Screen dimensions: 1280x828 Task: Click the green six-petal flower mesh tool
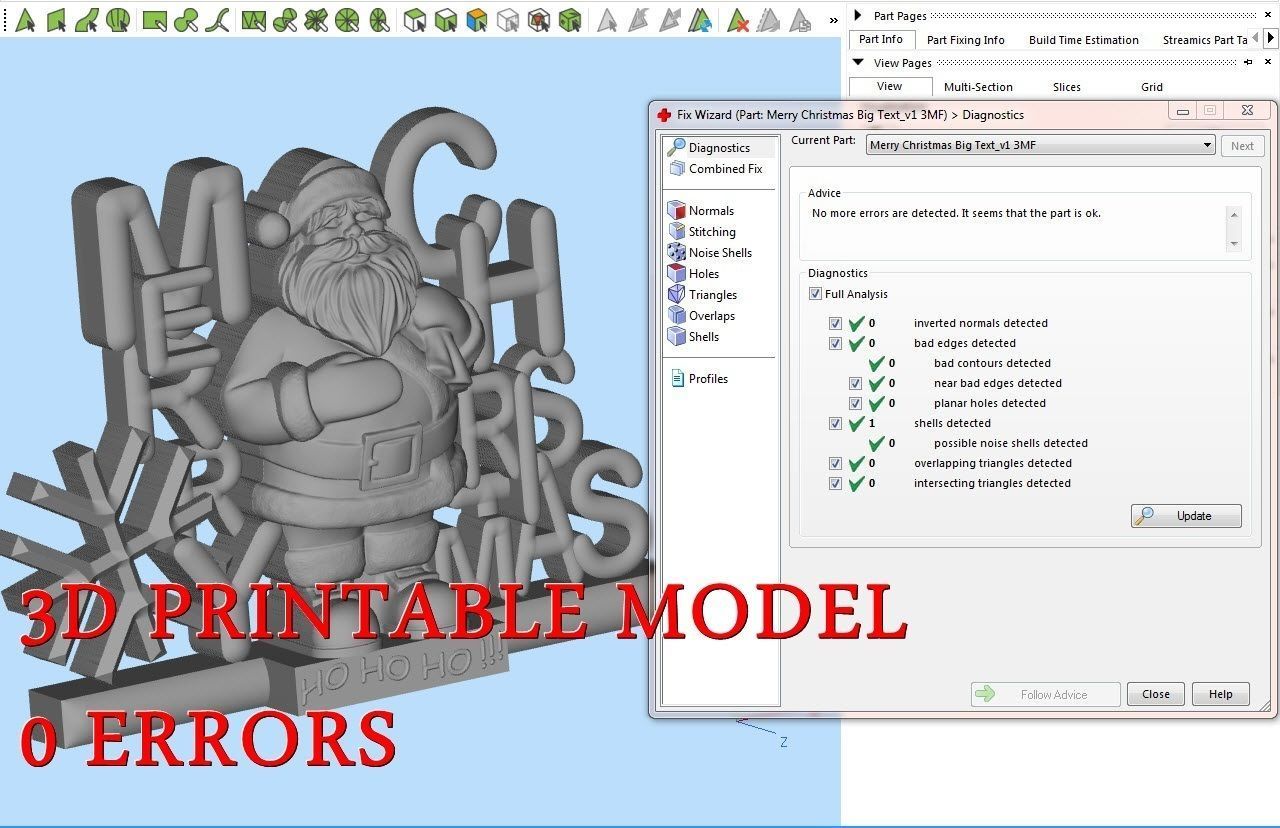tap(316, 19)
